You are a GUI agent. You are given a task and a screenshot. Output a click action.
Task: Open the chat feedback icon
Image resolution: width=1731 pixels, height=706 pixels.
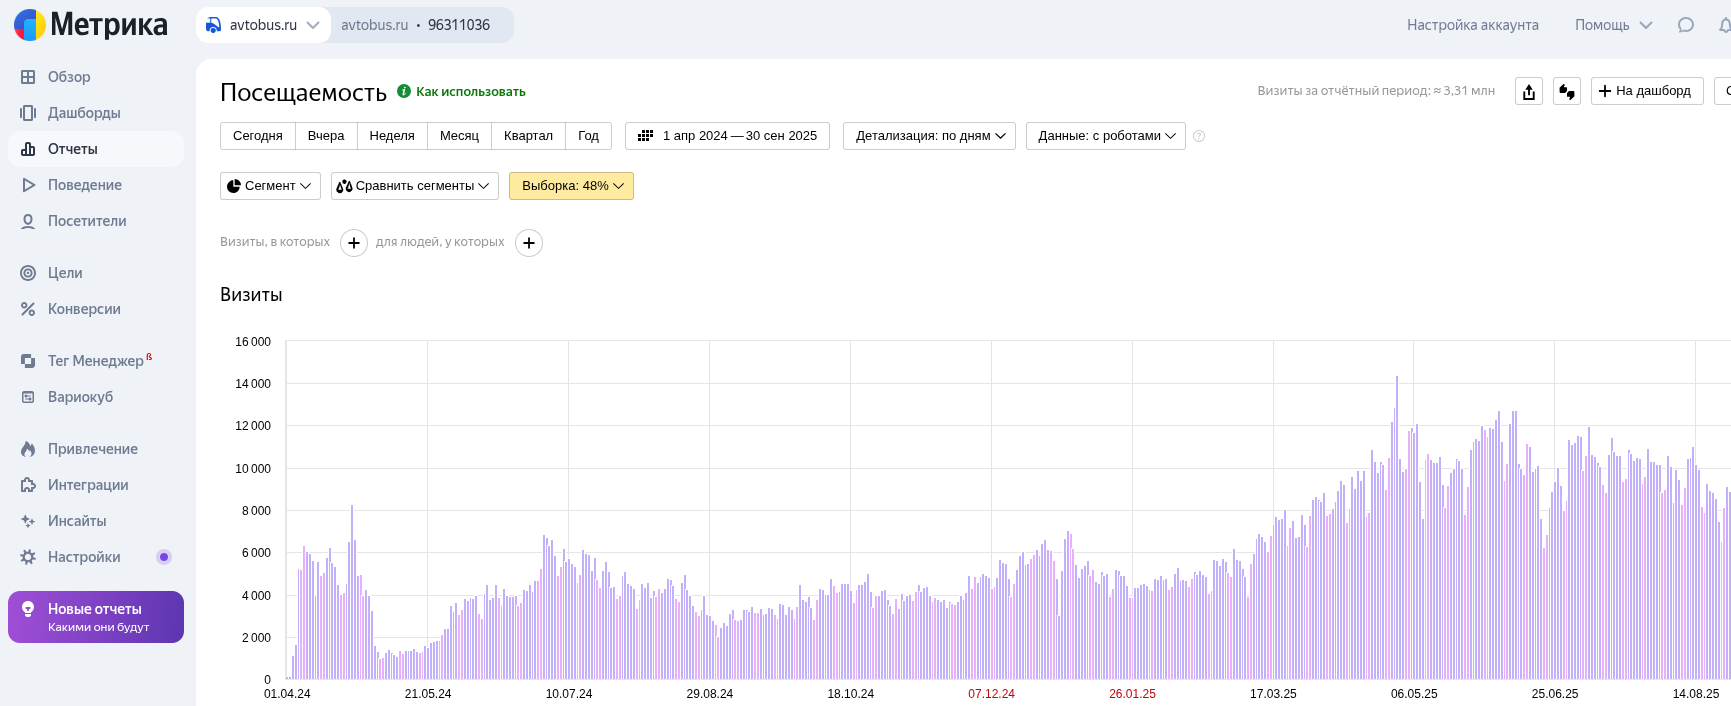tap(1685, 25)
